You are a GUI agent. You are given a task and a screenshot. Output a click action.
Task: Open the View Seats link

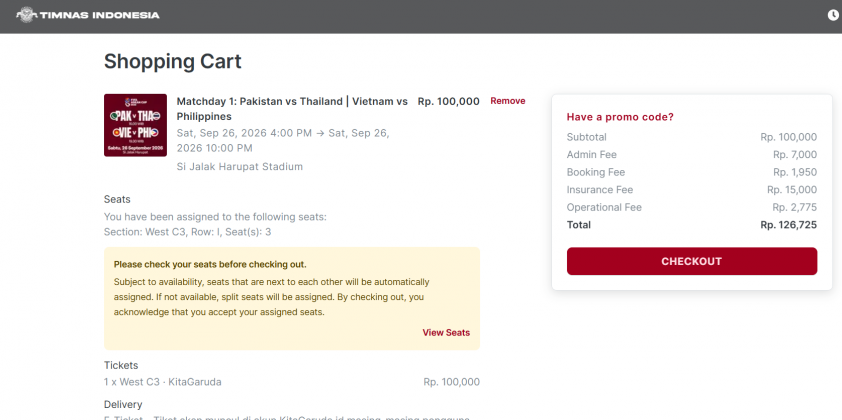[x=446, y=332]
